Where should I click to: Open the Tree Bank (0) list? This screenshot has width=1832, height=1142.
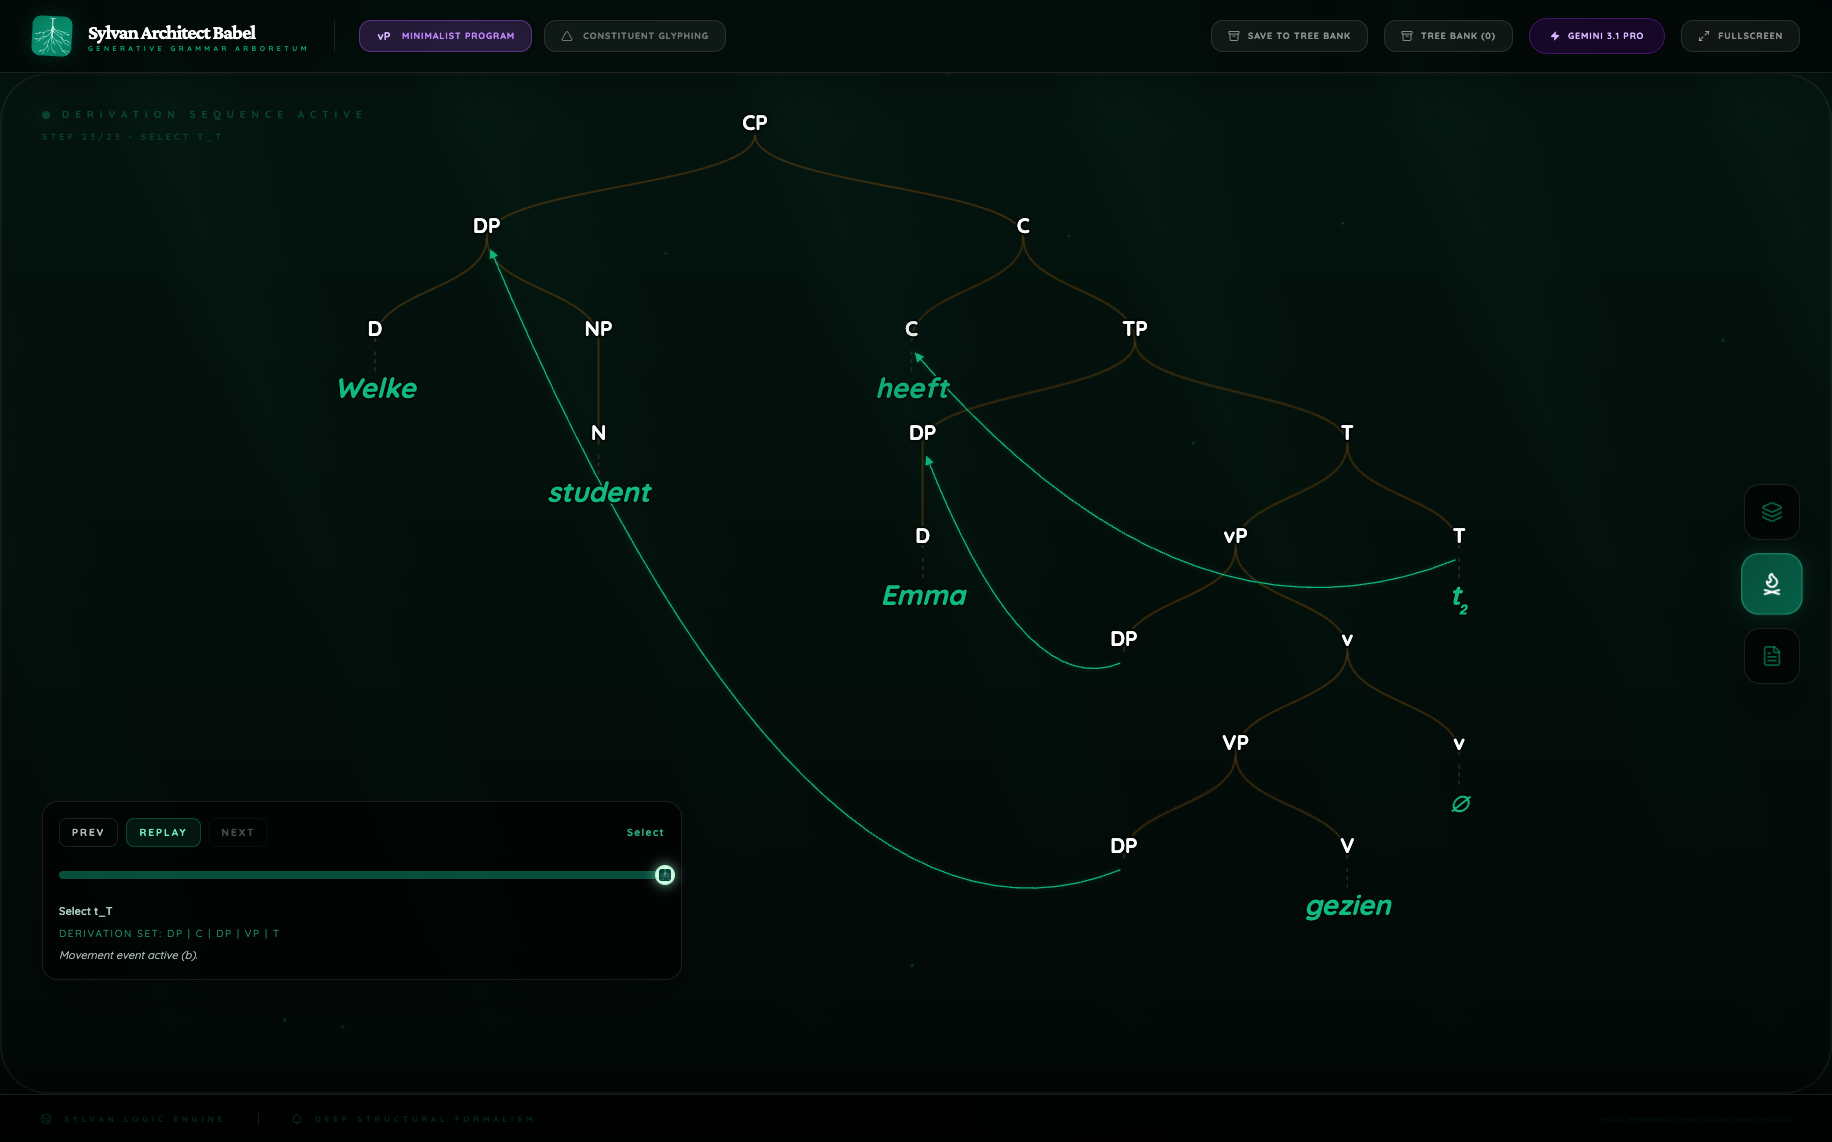(1447, 36)
